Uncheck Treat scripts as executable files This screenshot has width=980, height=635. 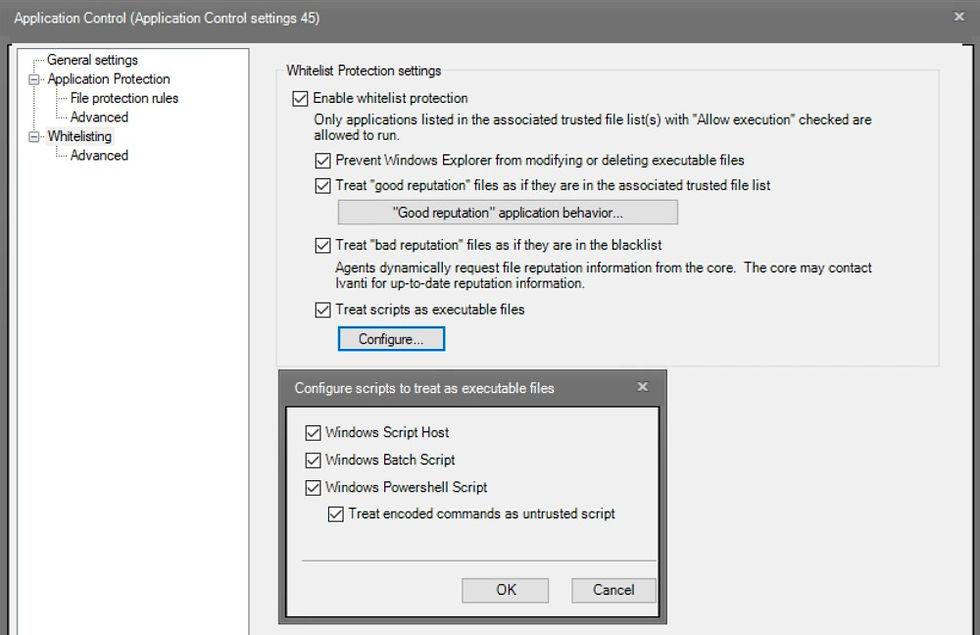(x=322, y=310)
